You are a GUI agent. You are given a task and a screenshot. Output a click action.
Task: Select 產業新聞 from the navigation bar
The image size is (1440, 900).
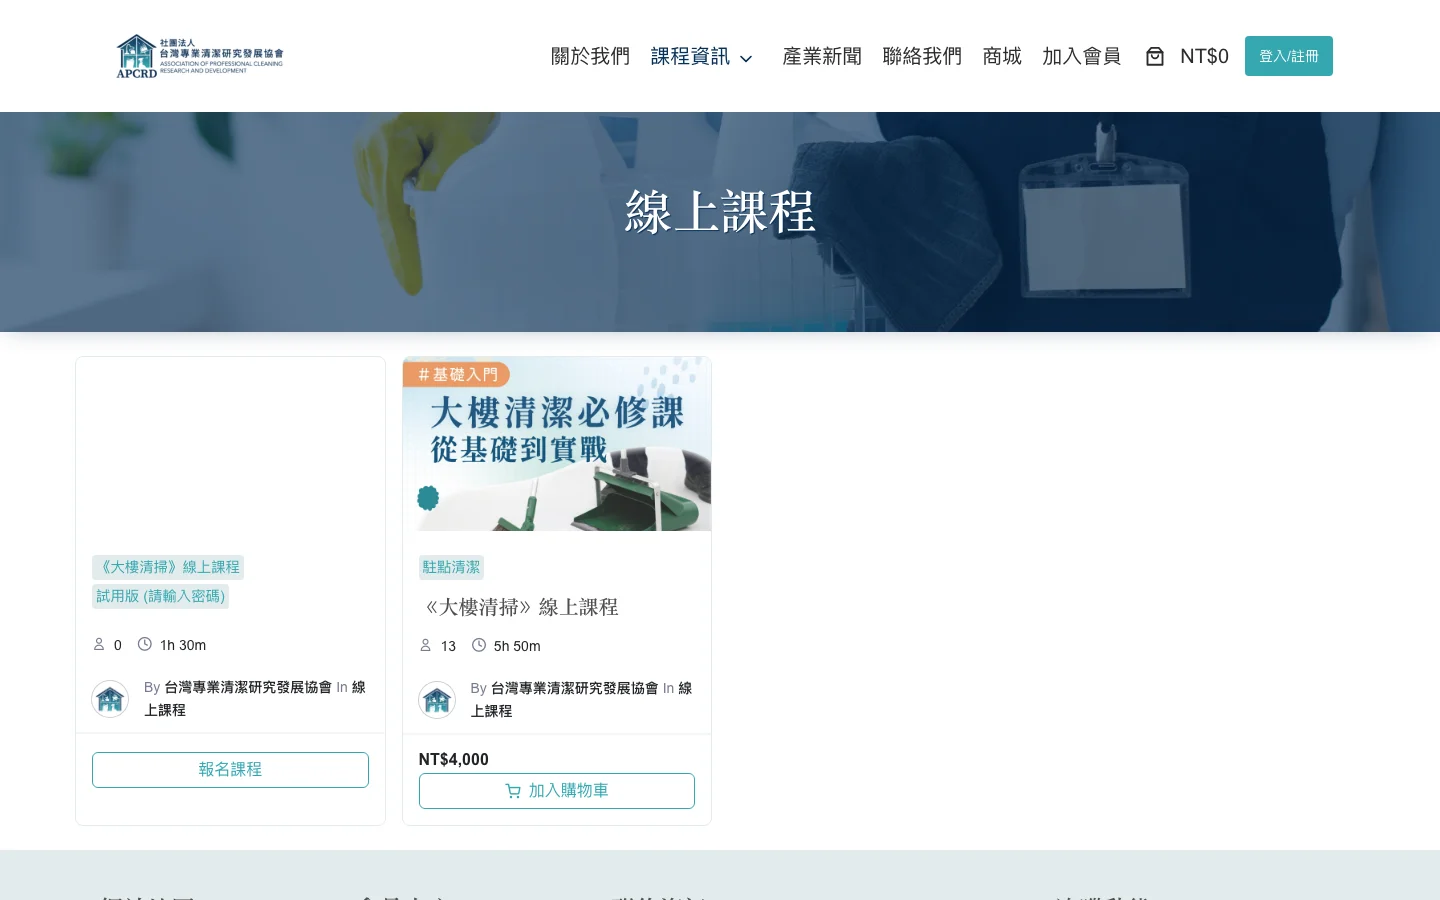pyautogui.click(x=822, y=56)
